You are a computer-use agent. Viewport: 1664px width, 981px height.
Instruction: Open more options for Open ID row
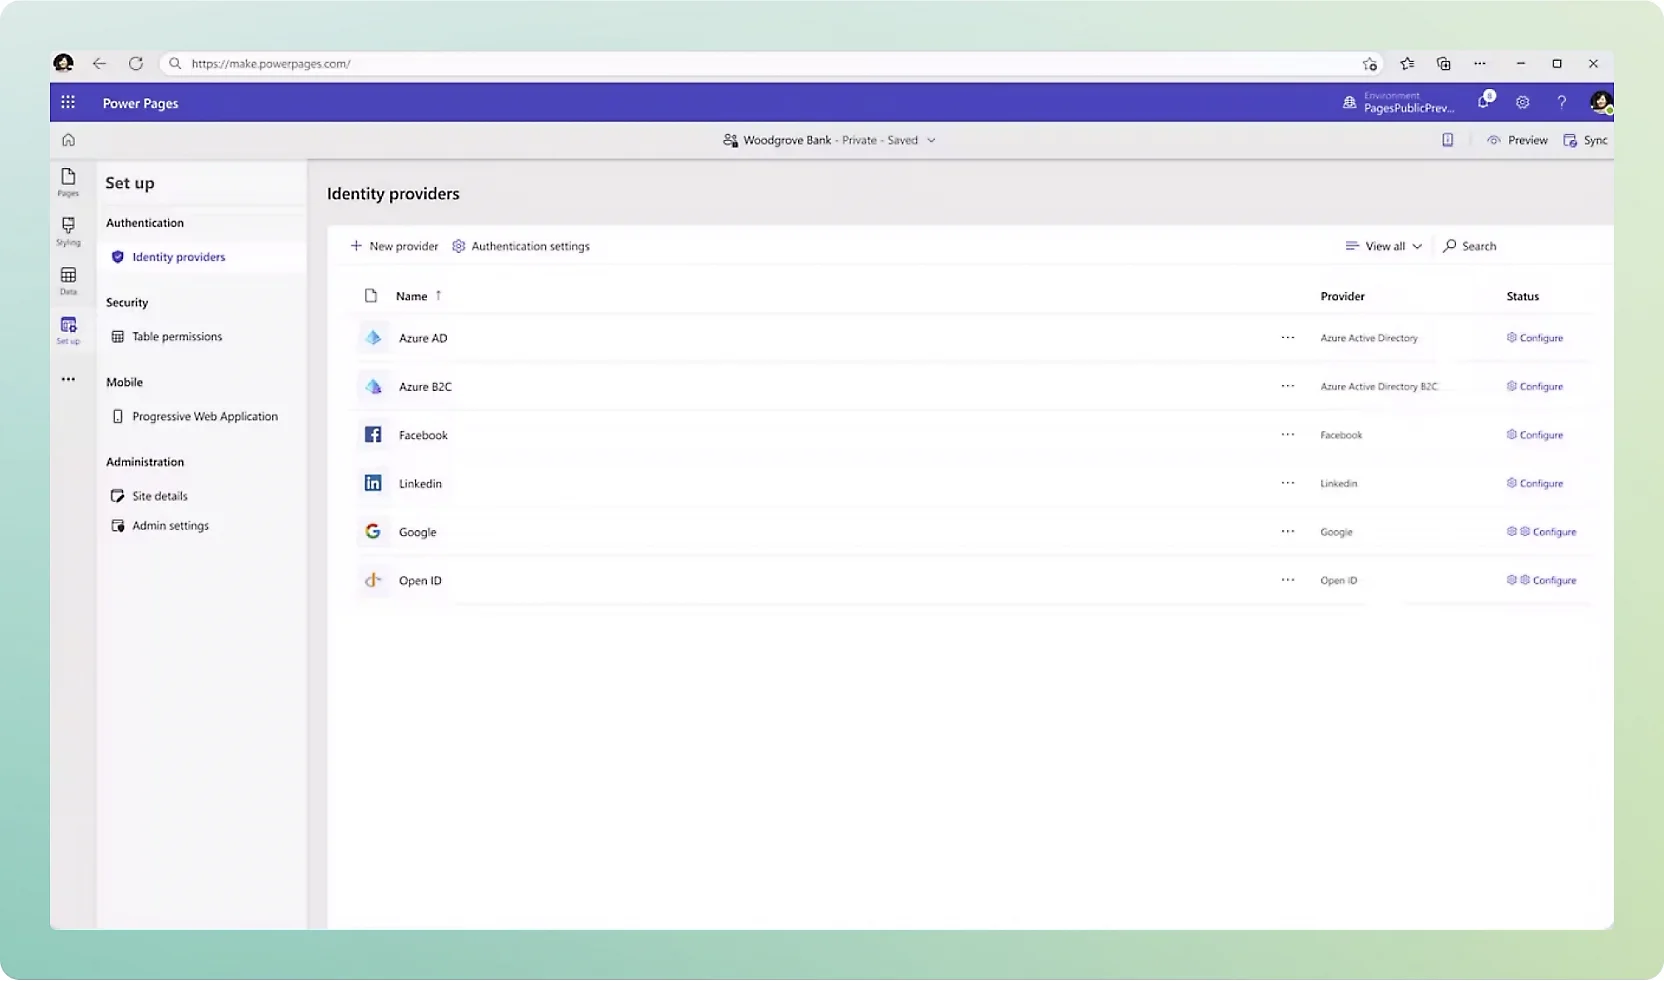pos(1288,580)
